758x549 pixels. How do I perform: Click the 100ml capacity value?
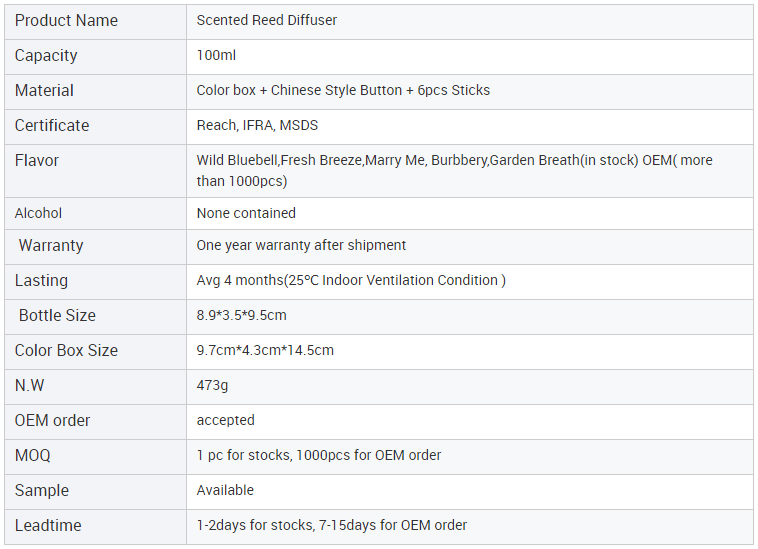216,56
